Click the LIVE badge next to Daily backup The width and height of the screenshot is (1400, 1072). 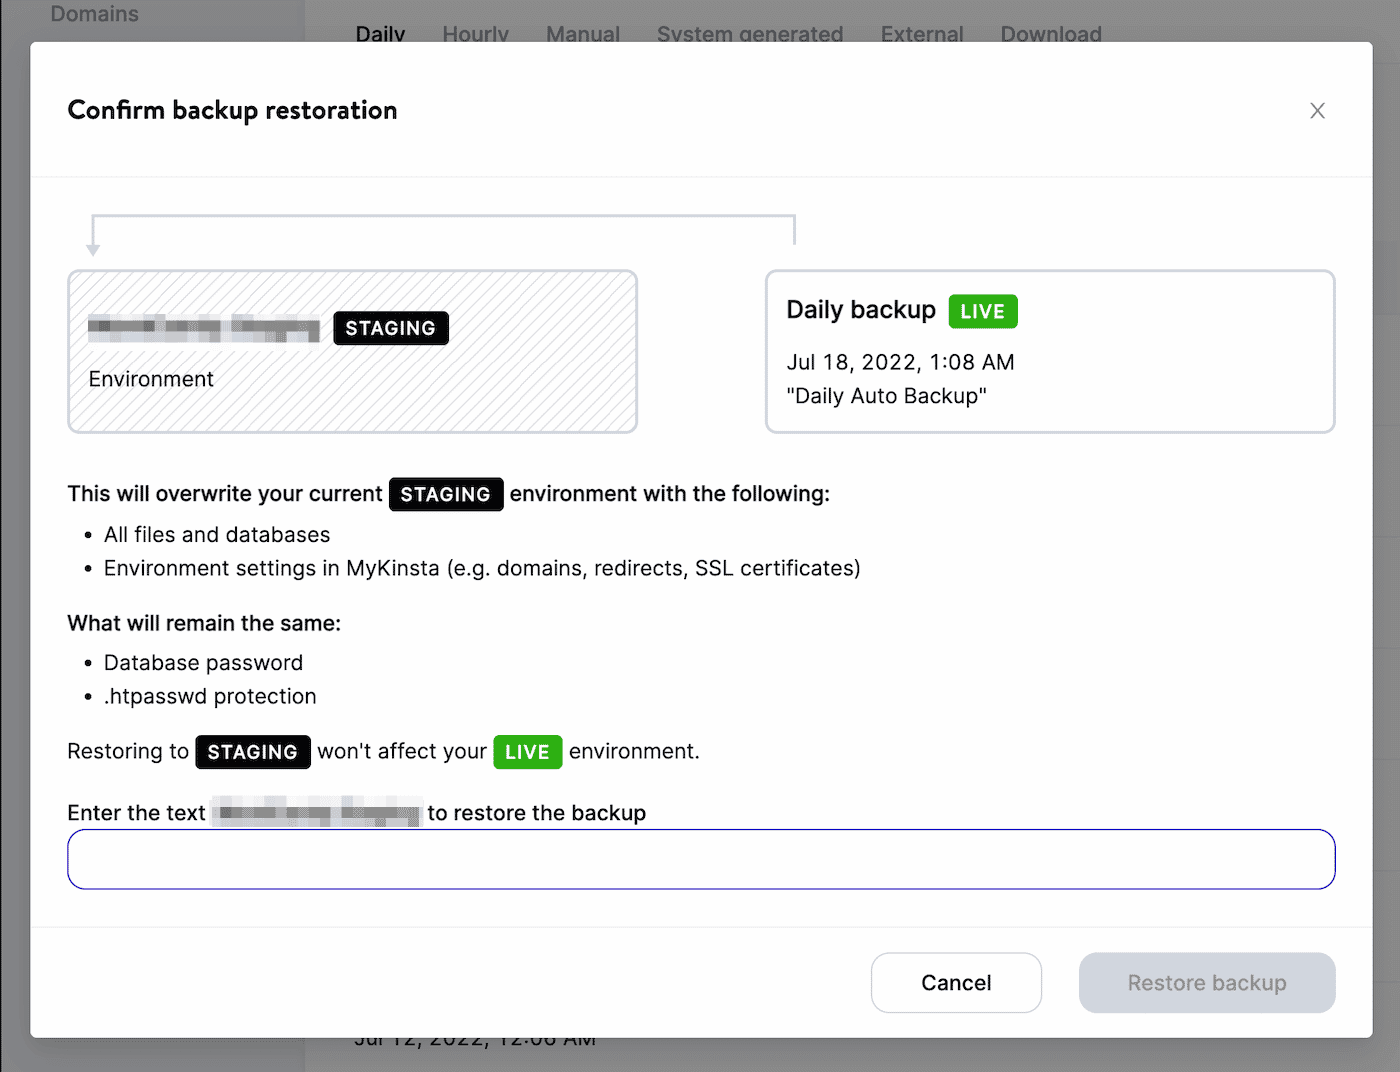[x=982, y=311]
